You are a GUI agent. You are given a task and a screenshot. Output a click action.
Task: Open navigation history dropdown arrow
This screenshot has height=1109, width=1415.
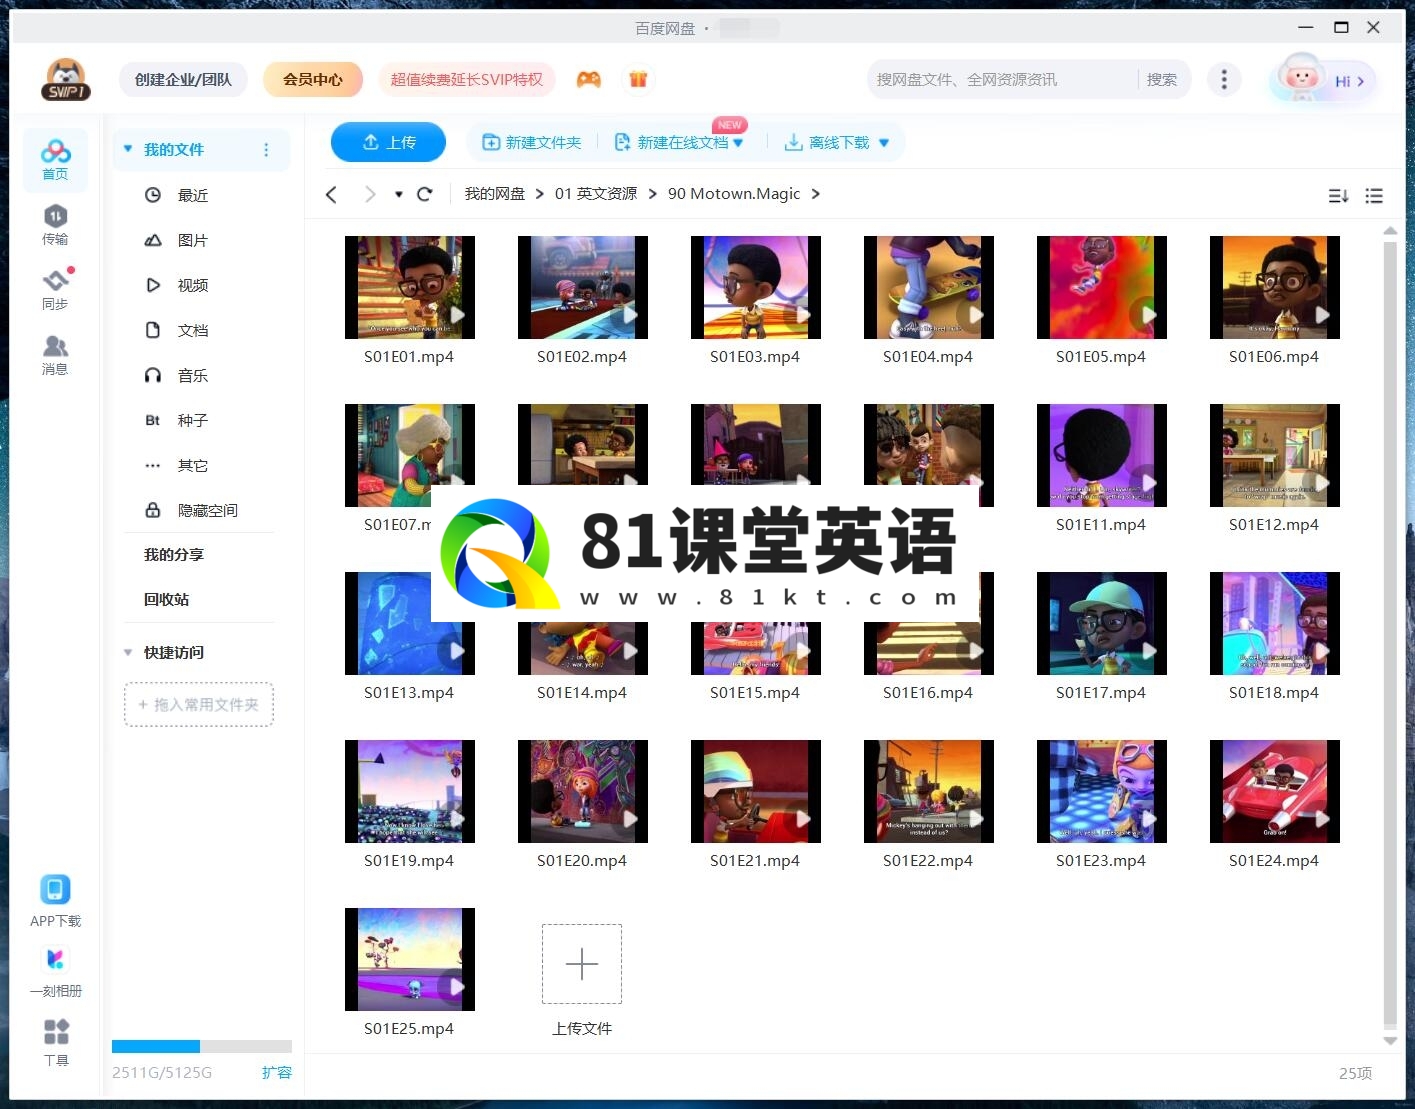[x=399, y=194]
